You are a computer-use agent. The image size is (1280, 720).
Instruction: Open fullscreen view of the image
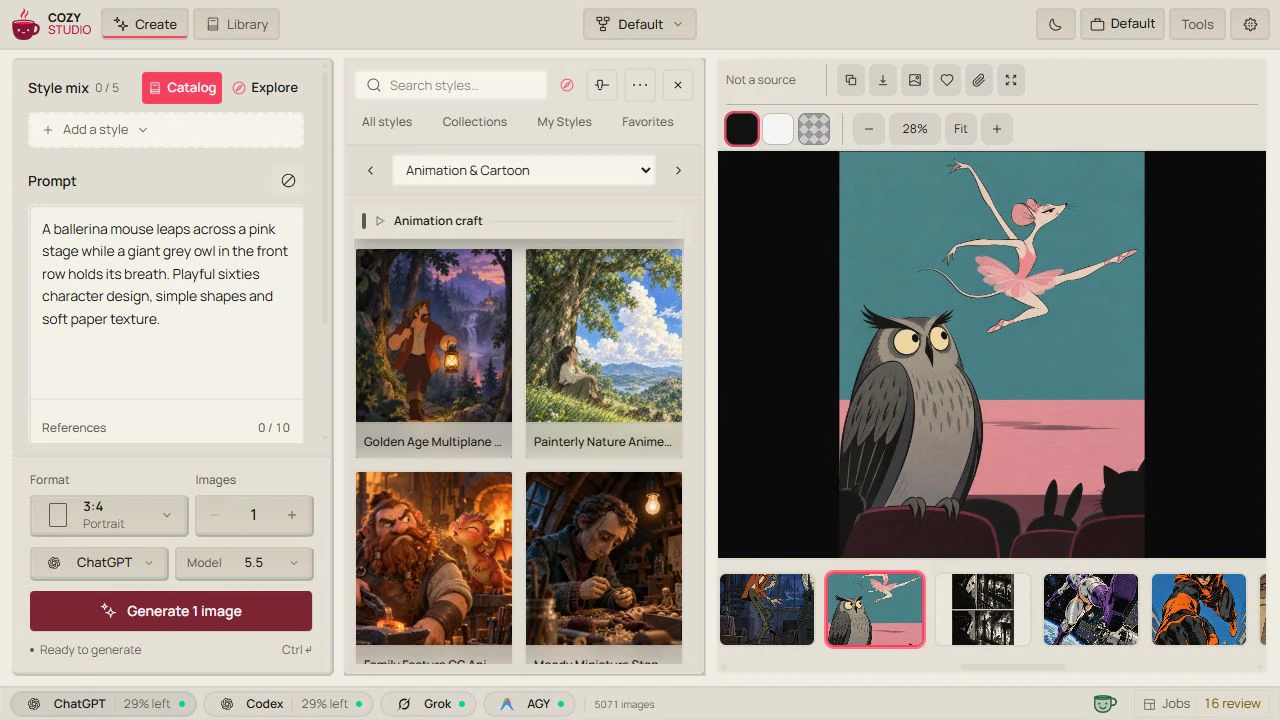tap(1011, 81)
